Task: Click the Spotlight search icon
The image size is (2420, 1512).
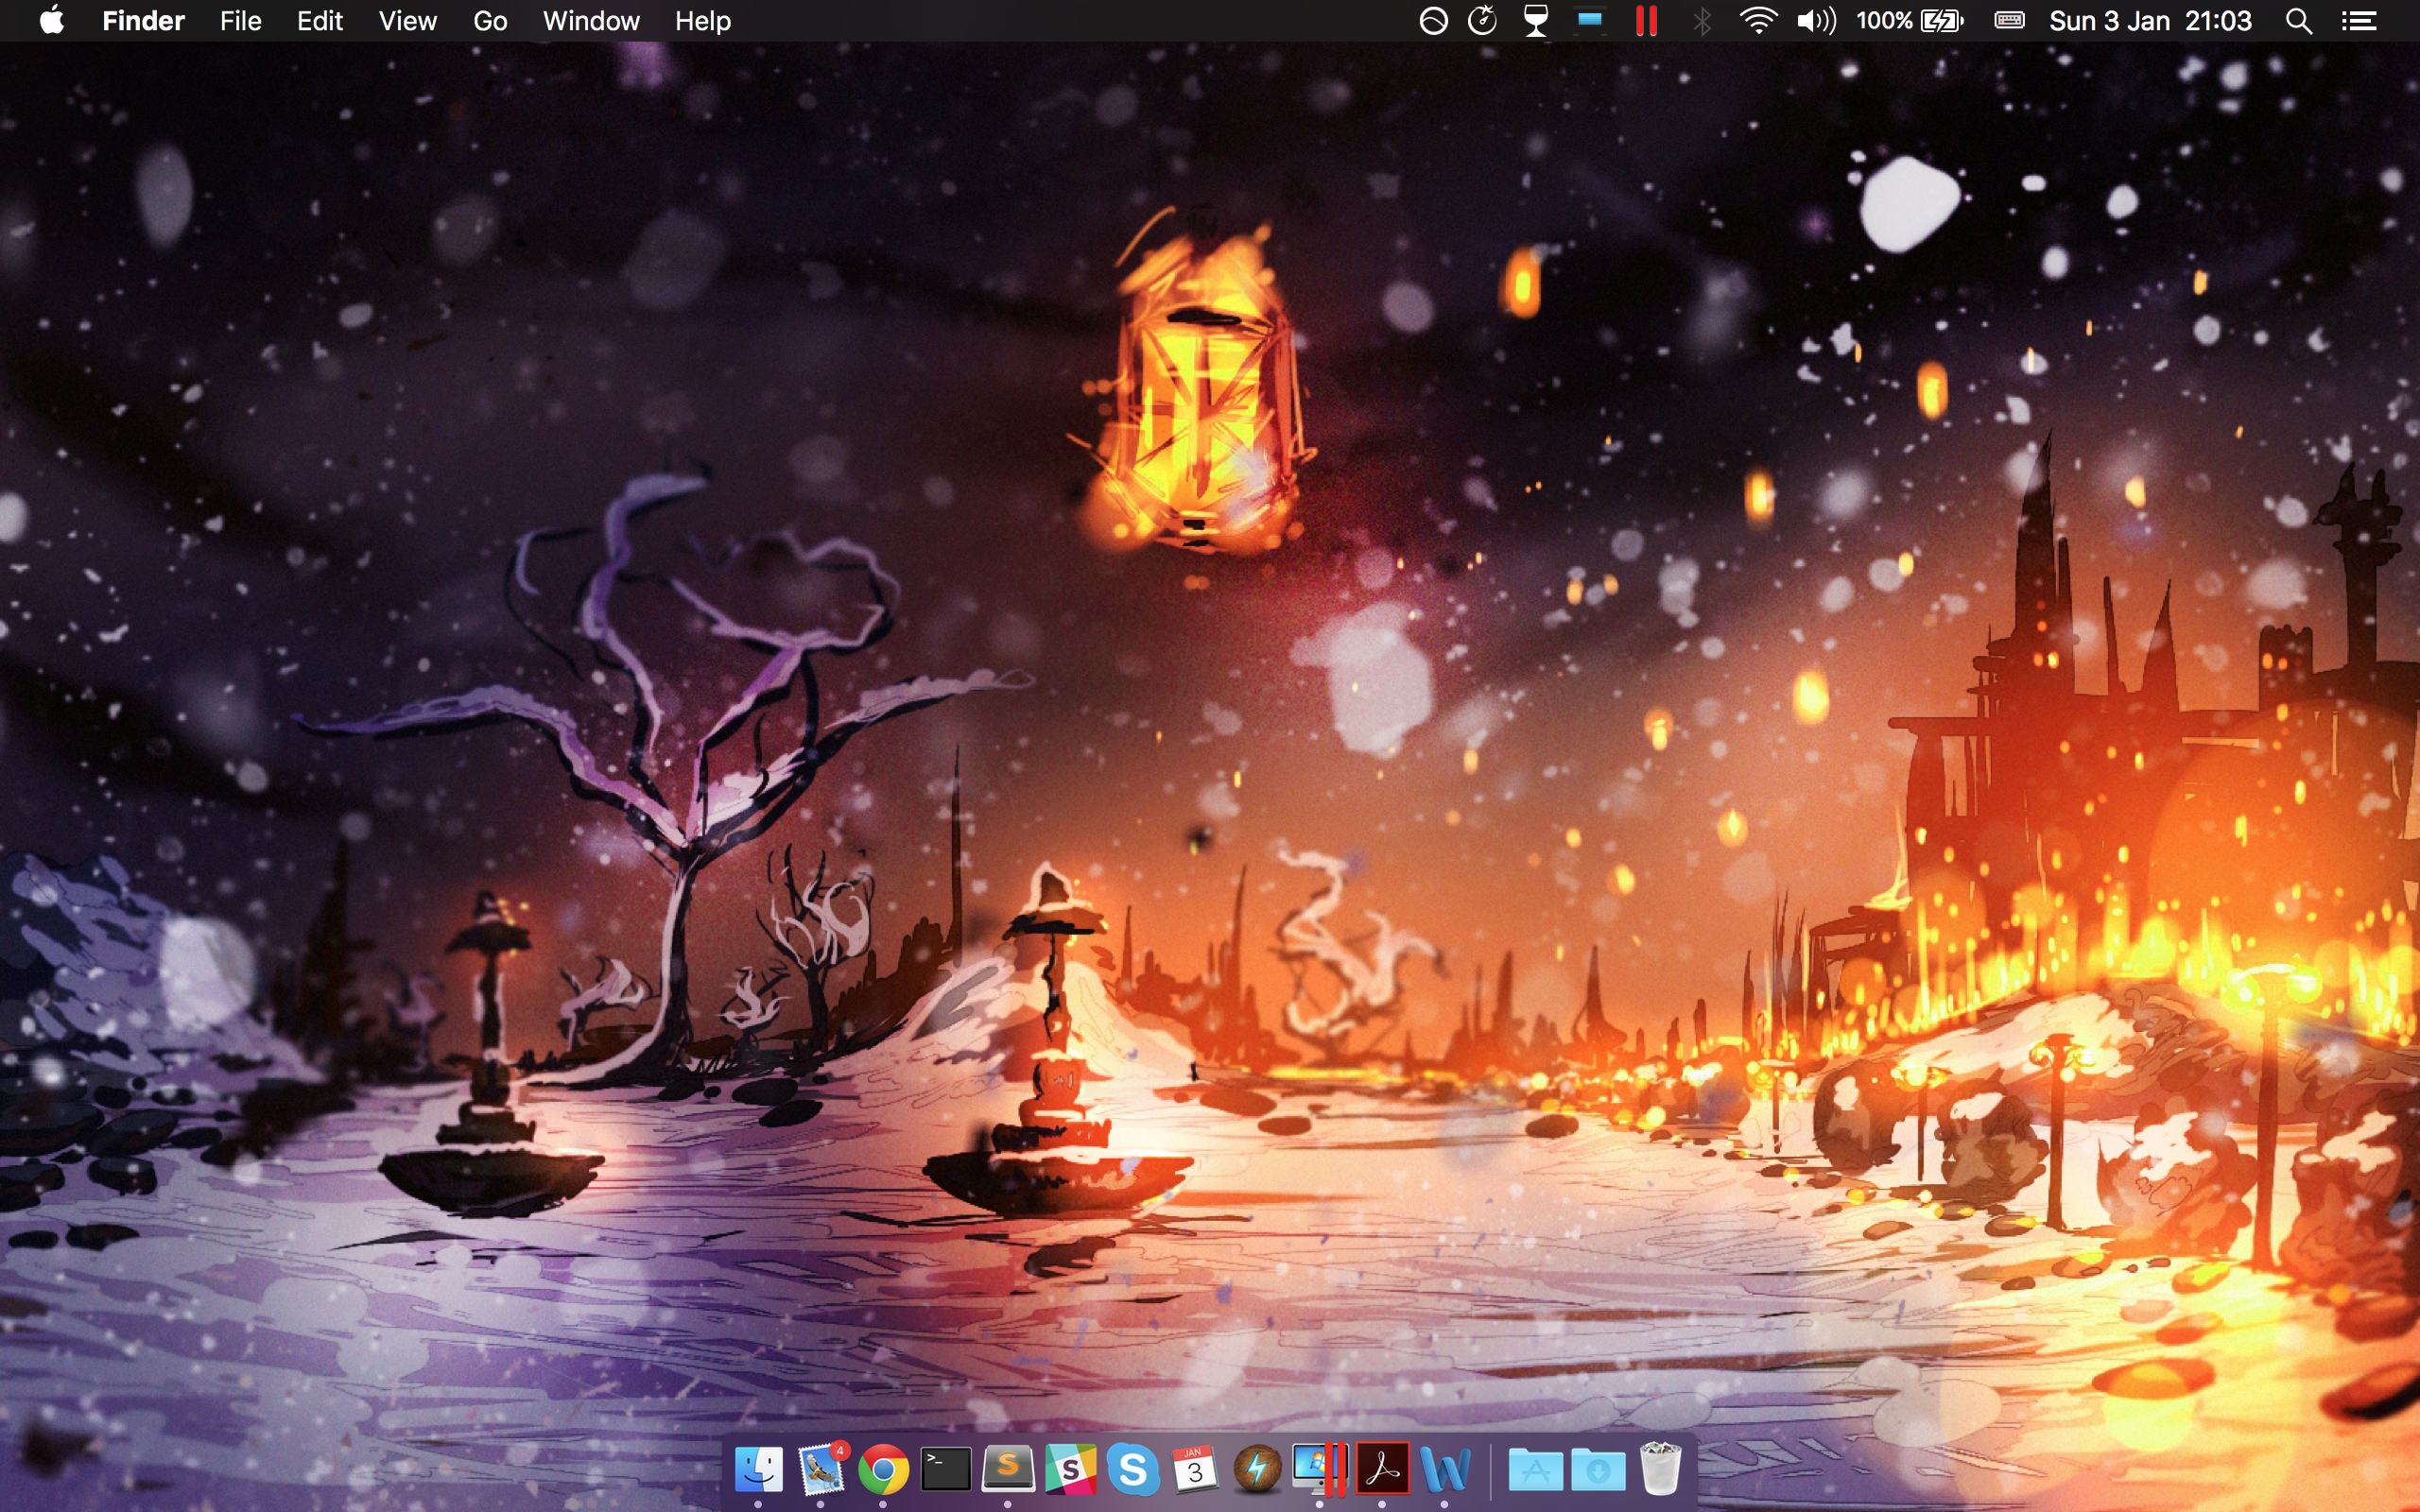Action: click(x=2298, y=21)
